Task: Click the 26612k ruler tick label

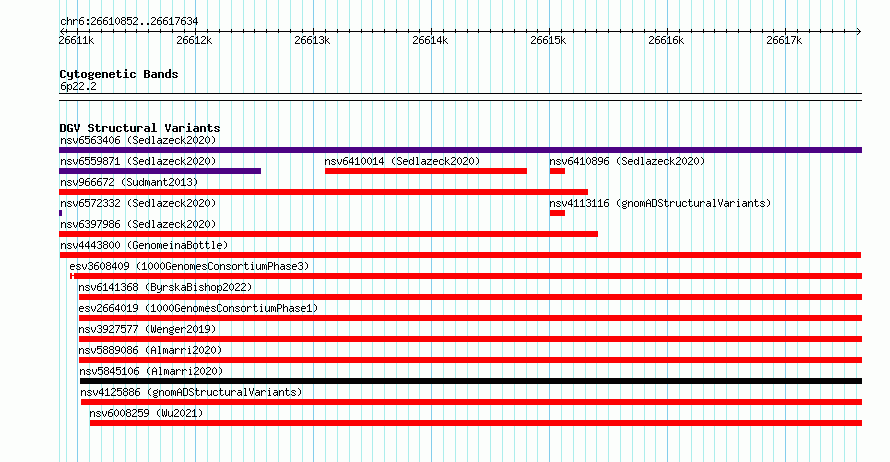Action: 194,40
